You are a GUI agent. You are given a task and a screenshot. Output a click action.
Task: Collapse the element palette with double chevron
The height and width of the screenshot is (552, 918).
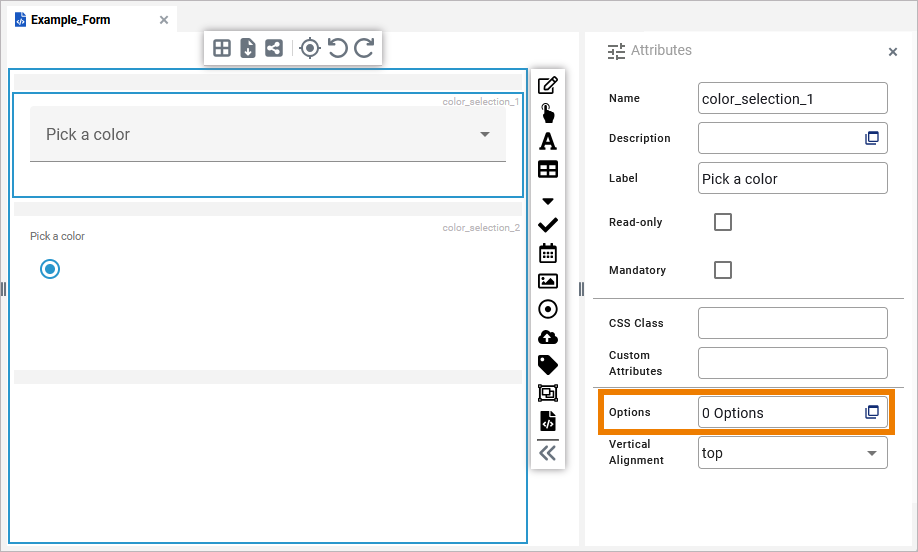(548, 453)
